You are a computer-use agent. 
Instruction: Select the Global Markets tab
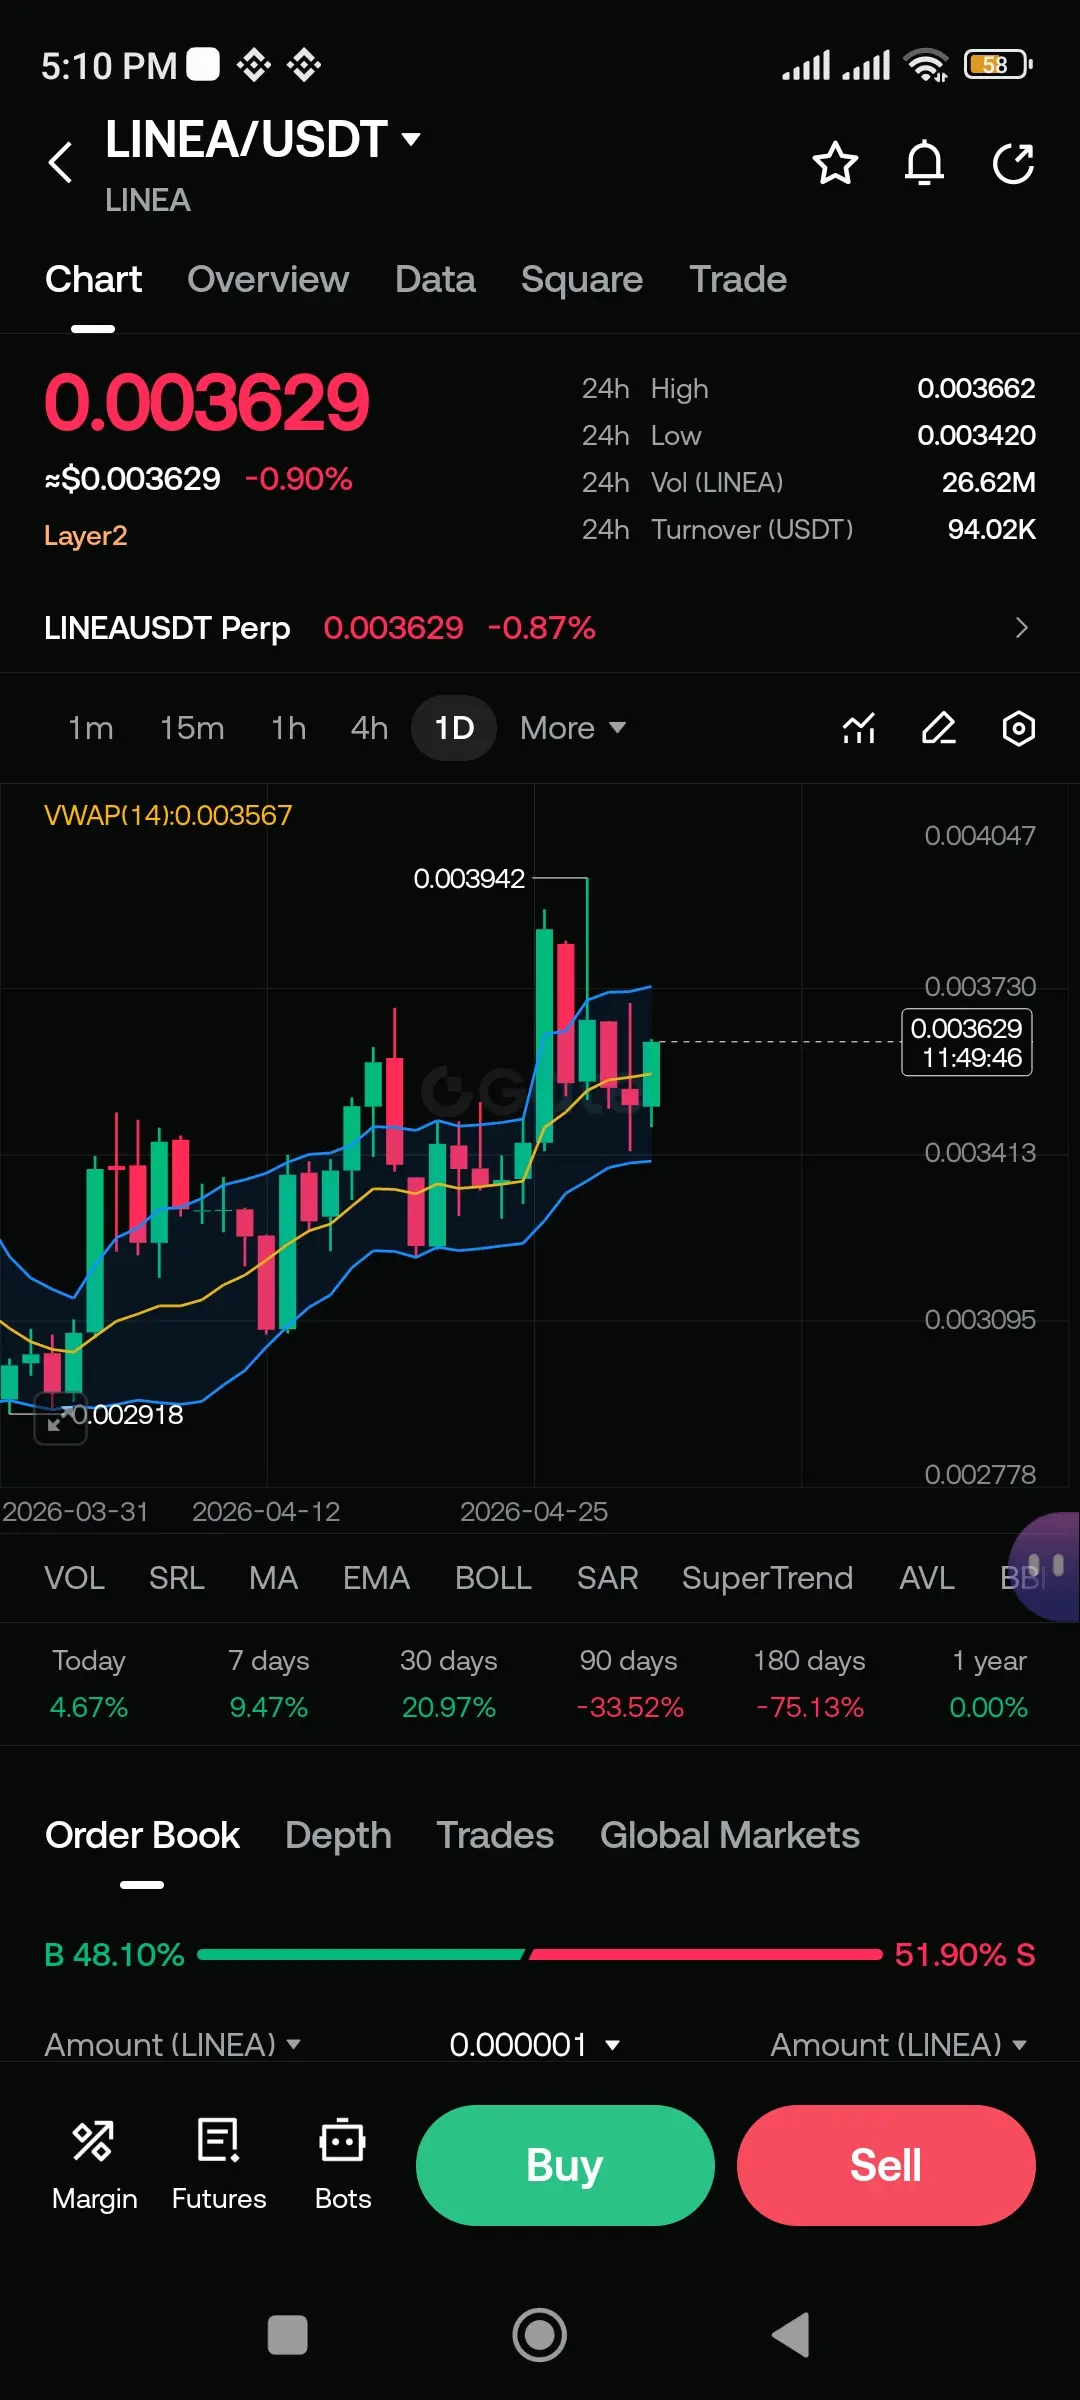(x=730, y=1835)
